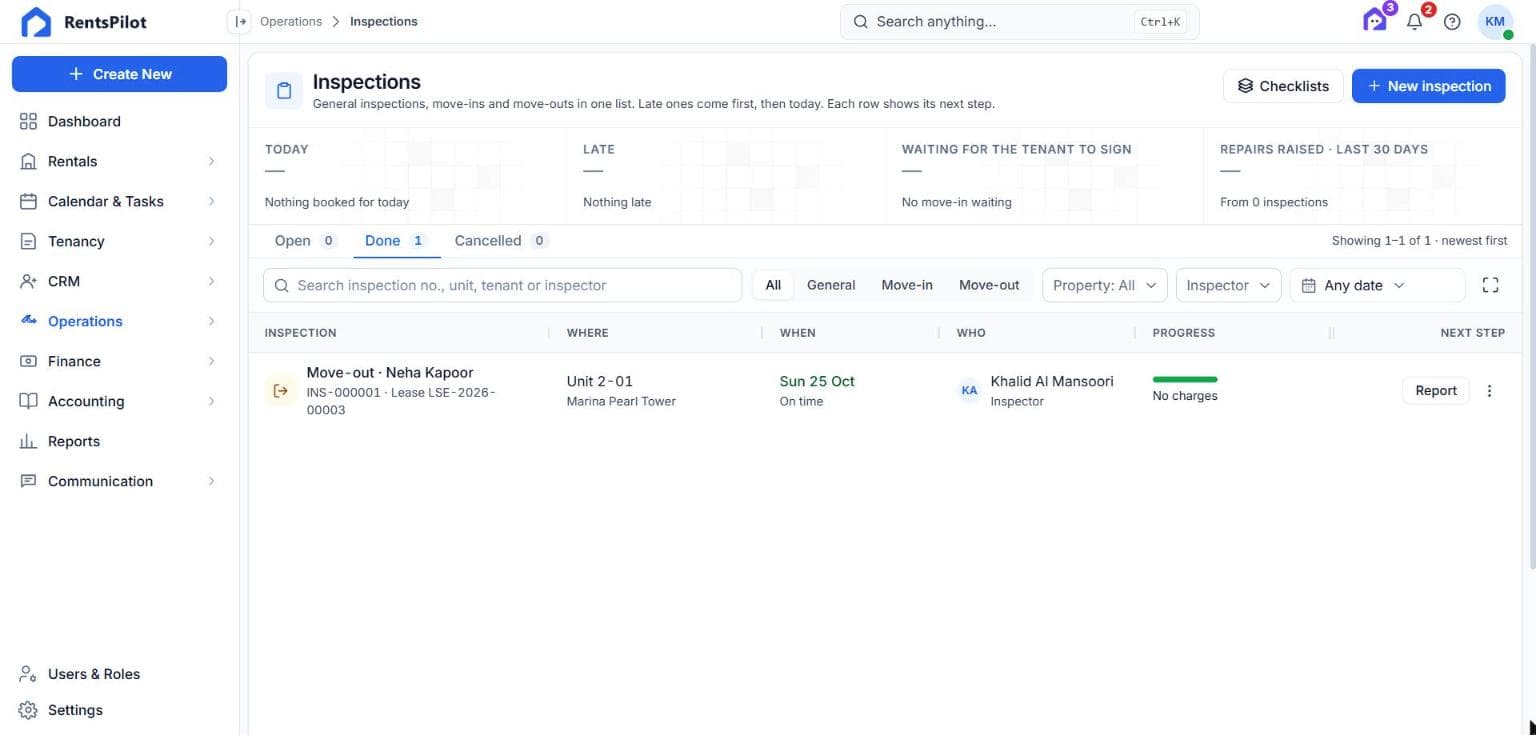The height and width of the screenshot is (735, 1536).
Task: Filter inspections by Move-out type
Action: coord(989,285)
